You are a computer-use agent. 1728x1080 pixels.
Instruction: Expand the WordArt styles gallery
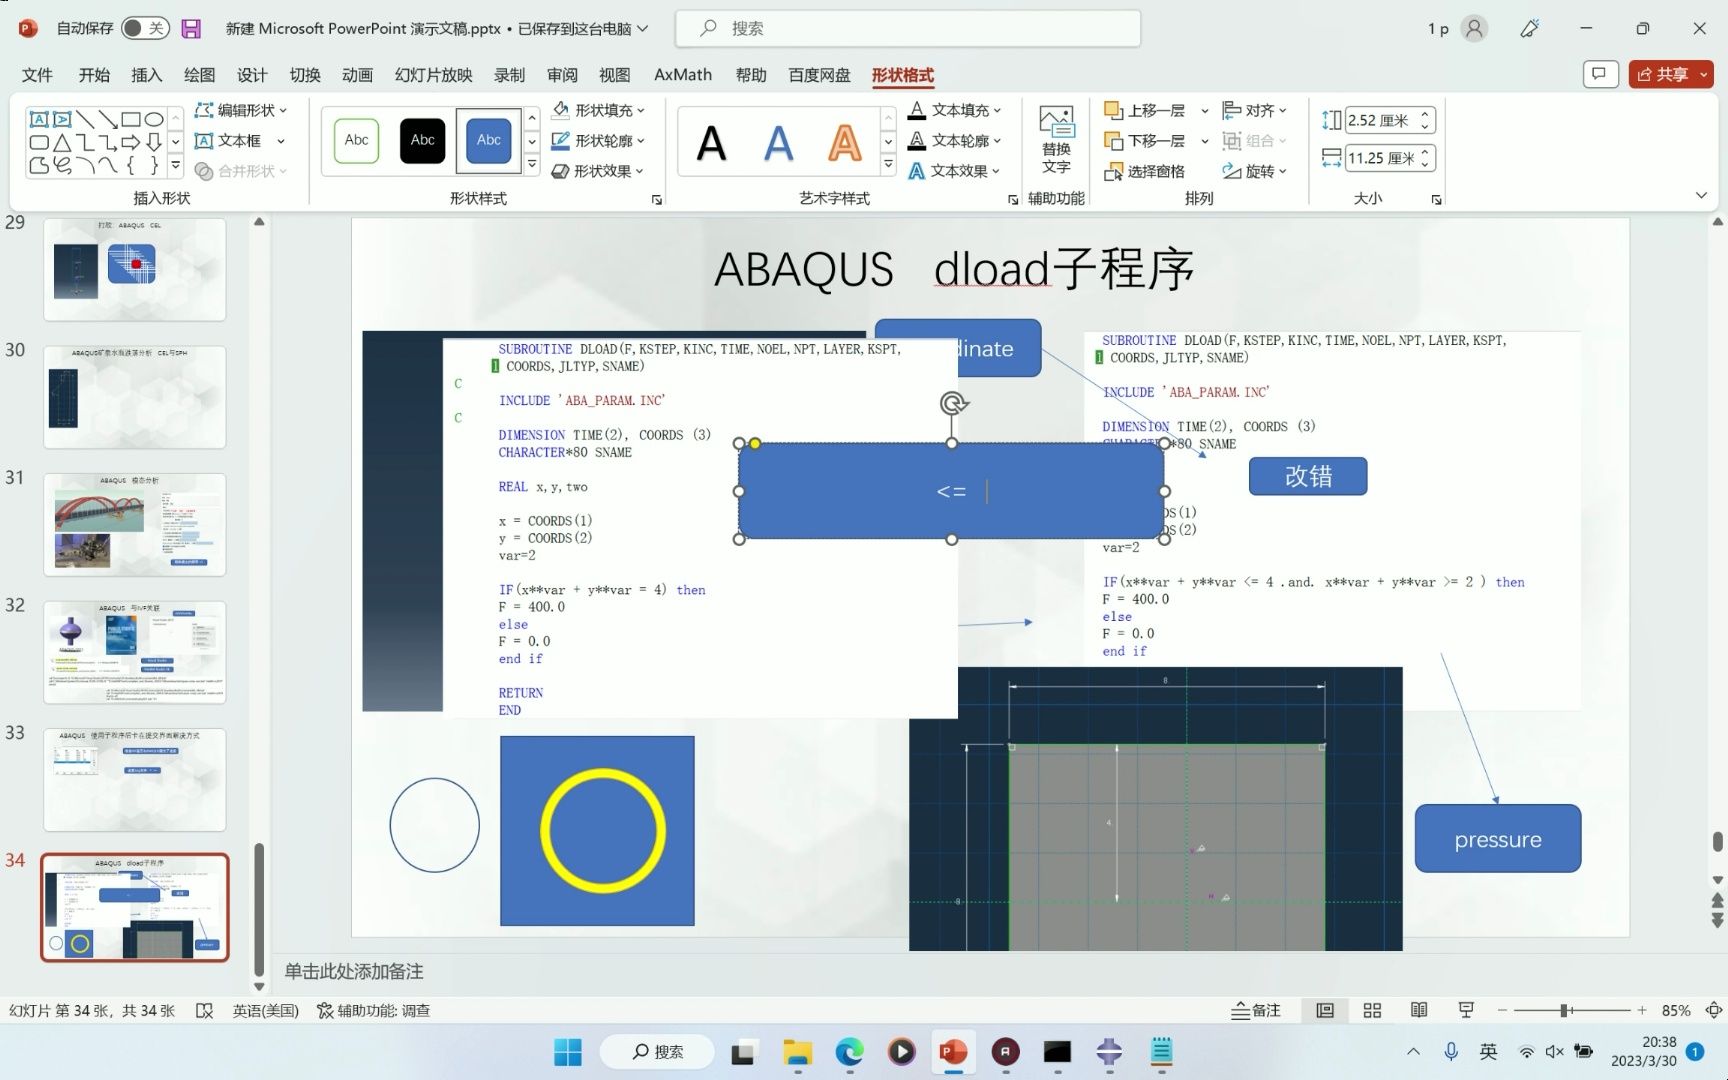coord(888,165)
